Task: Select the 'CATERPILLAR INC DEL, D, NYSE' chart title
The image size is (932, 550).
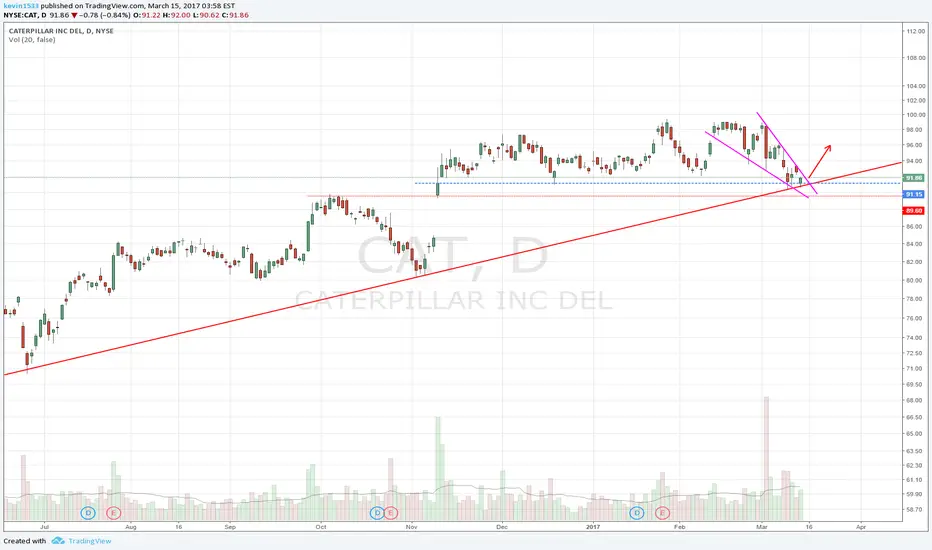Action: pos(61,31)
